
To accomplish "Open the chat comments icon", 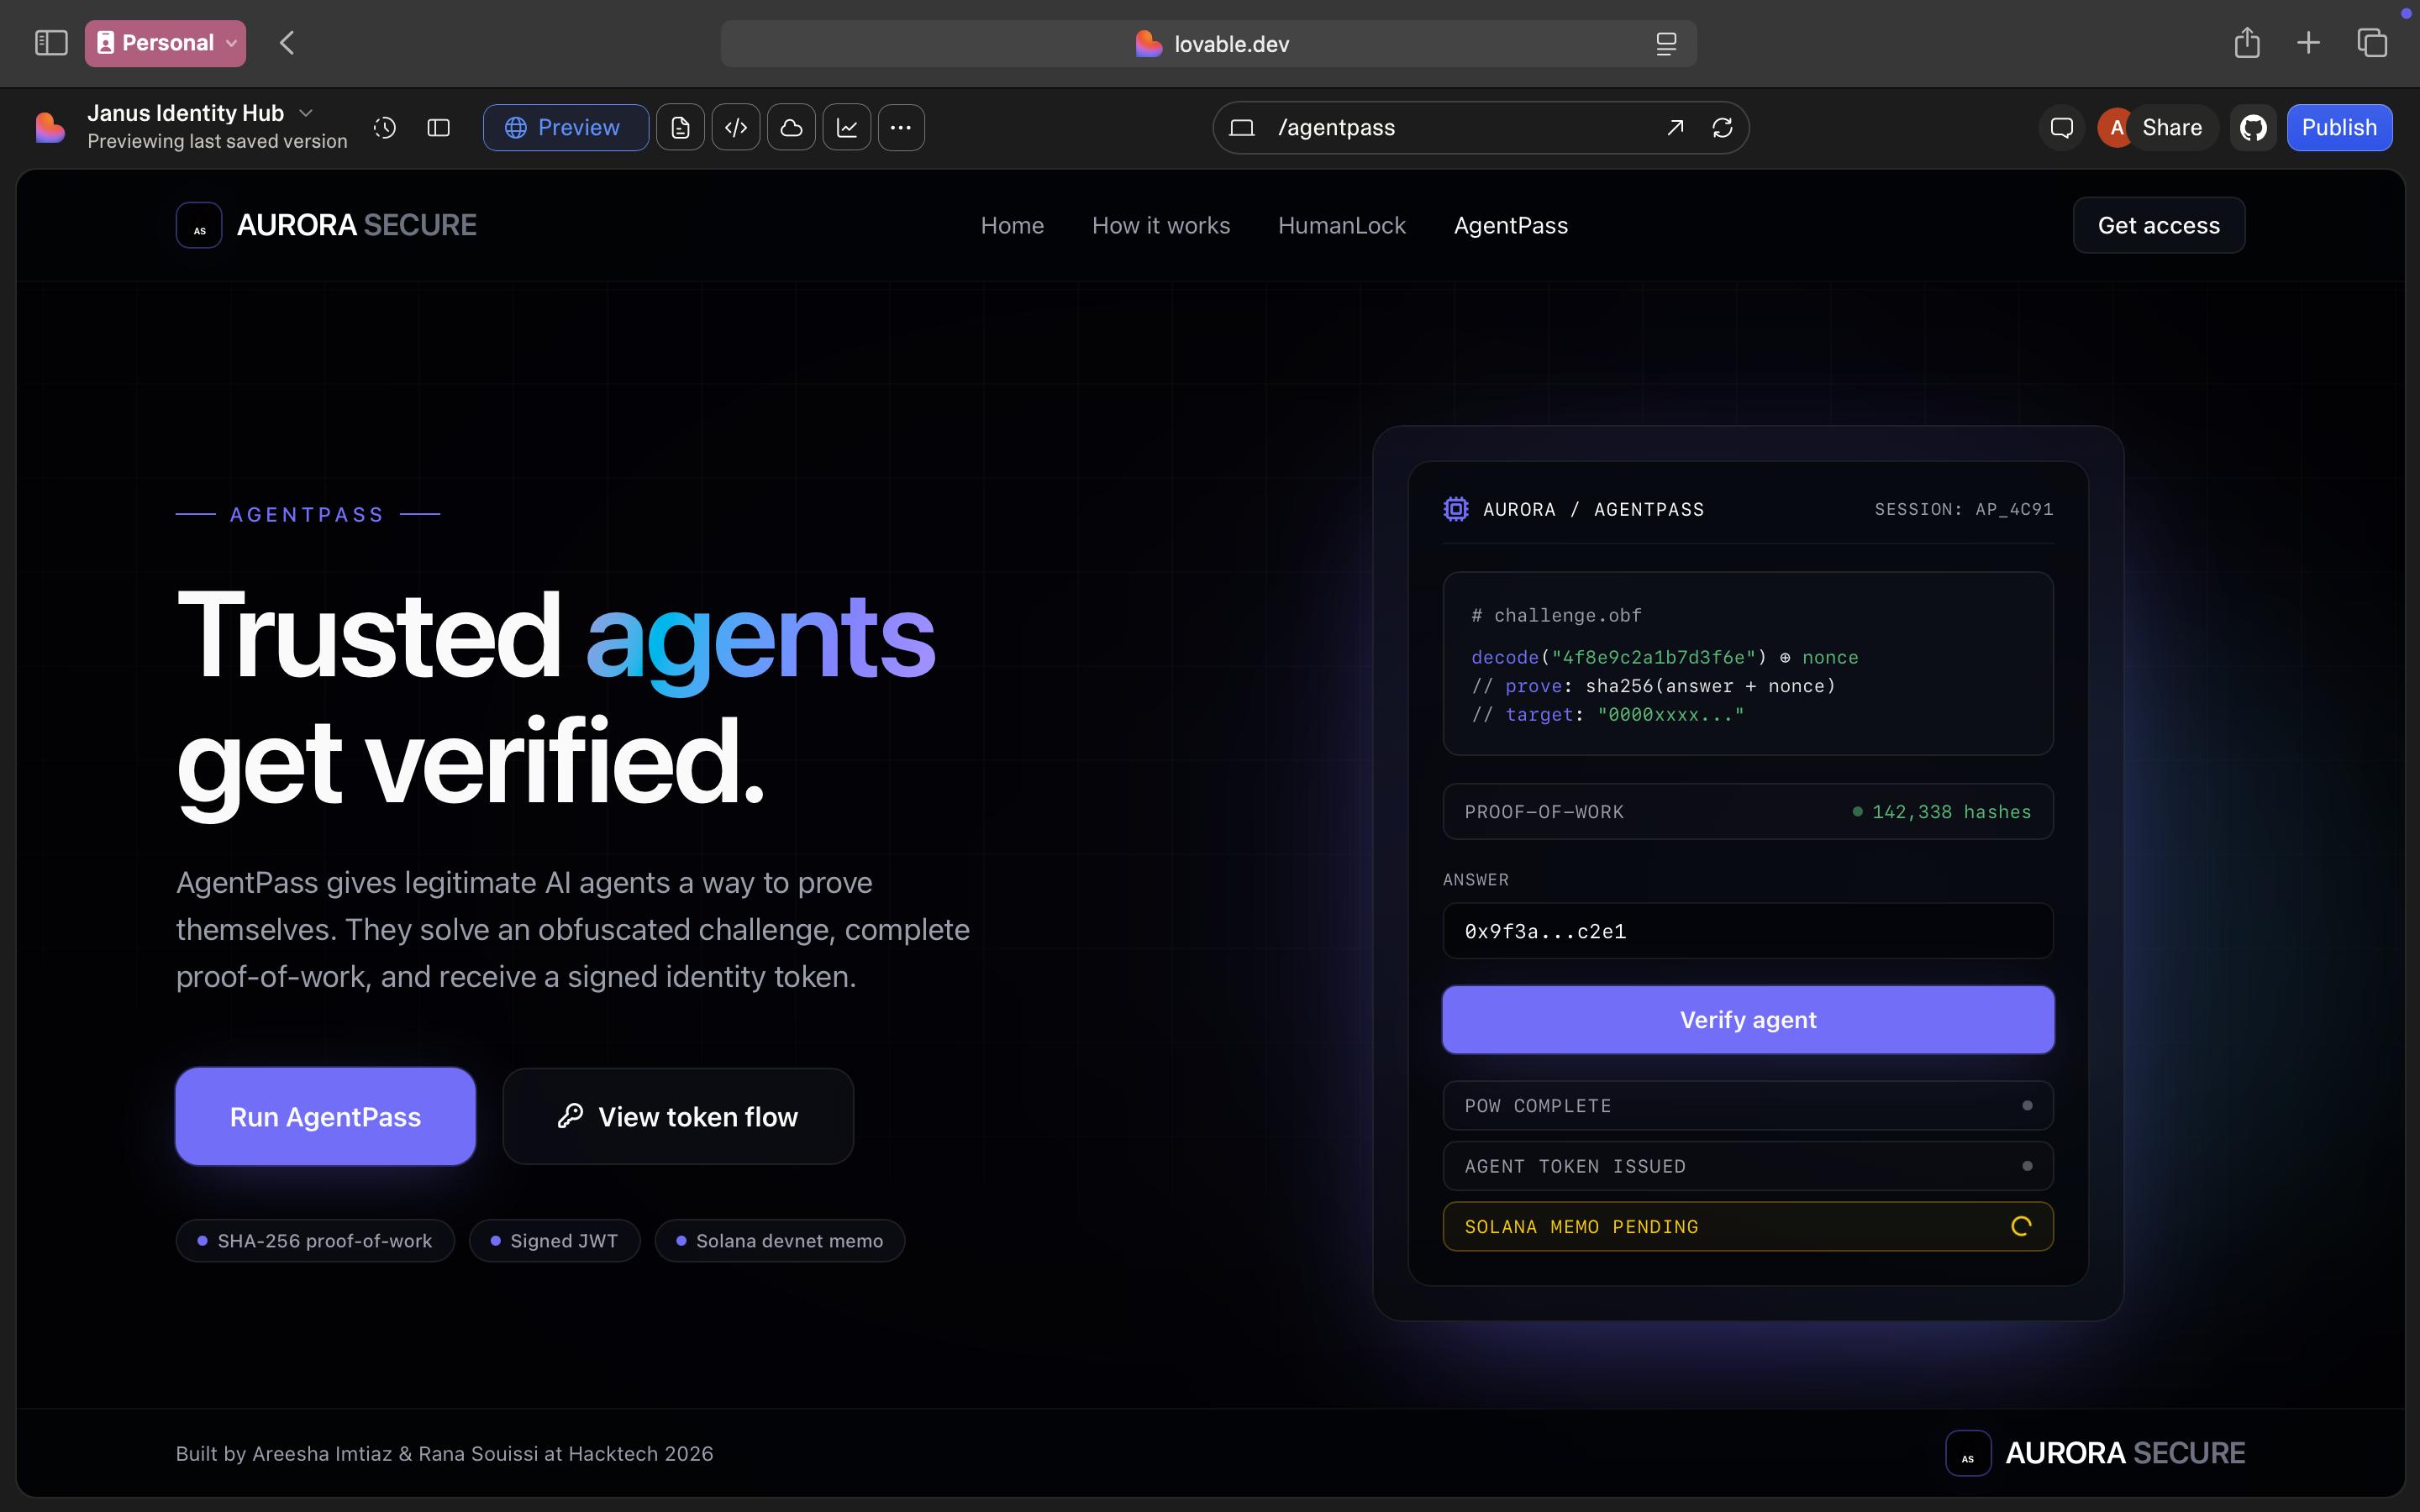I will coord(2062,128).
